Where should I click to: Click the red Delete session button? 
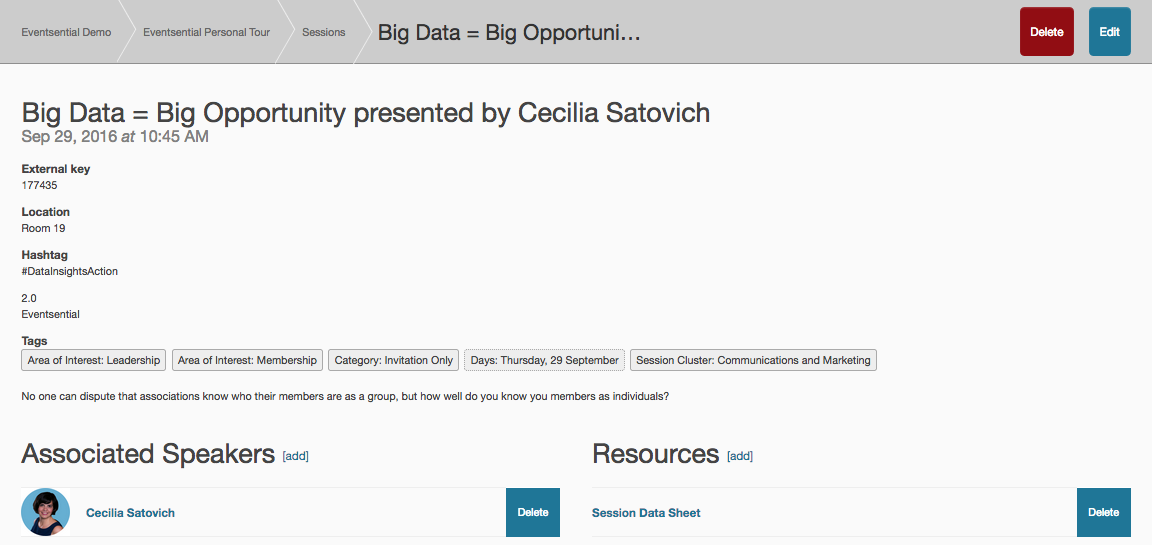(1046, 32)
